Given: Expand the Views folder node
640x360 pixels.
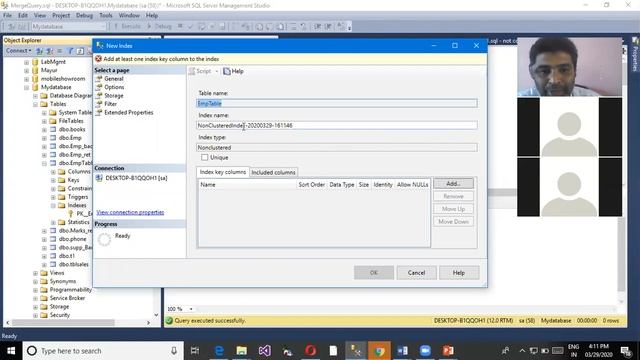Looking at the screenshot, I should tap(36, 273).
